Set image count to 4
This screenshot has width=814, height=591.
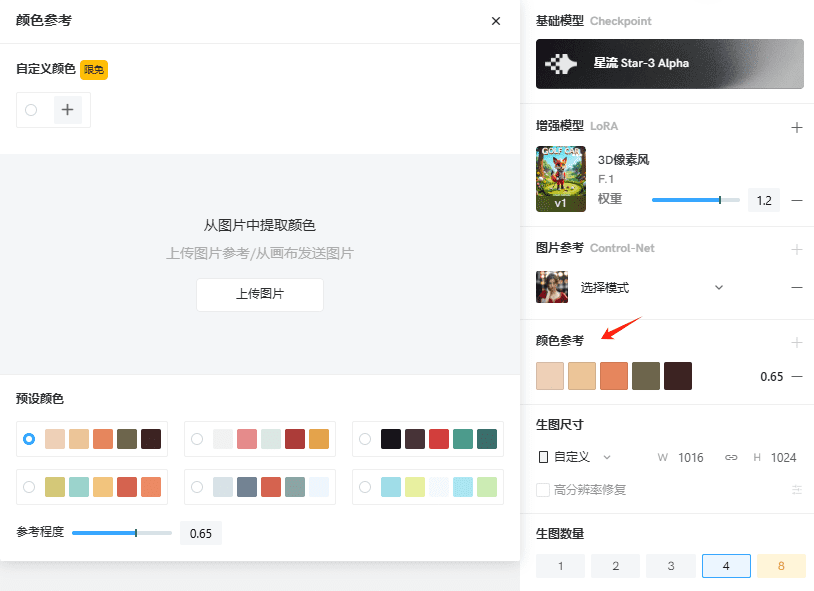coord(726,566)
